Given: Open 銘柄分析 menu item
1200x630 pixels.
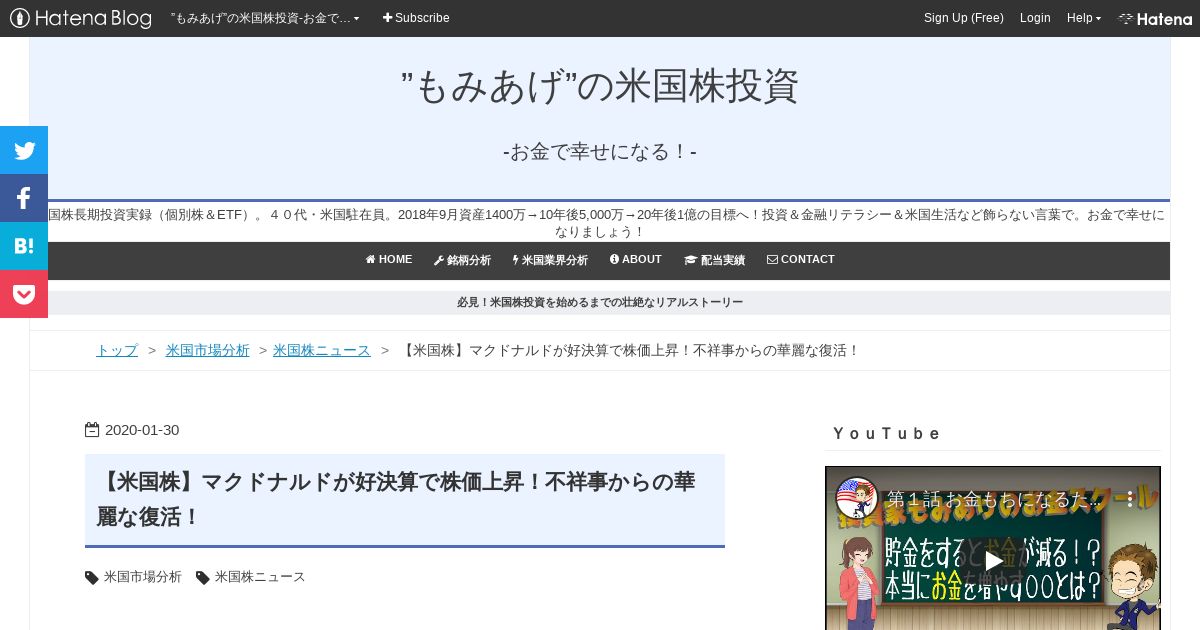Looking at the screenshot, I should (462, 260).
